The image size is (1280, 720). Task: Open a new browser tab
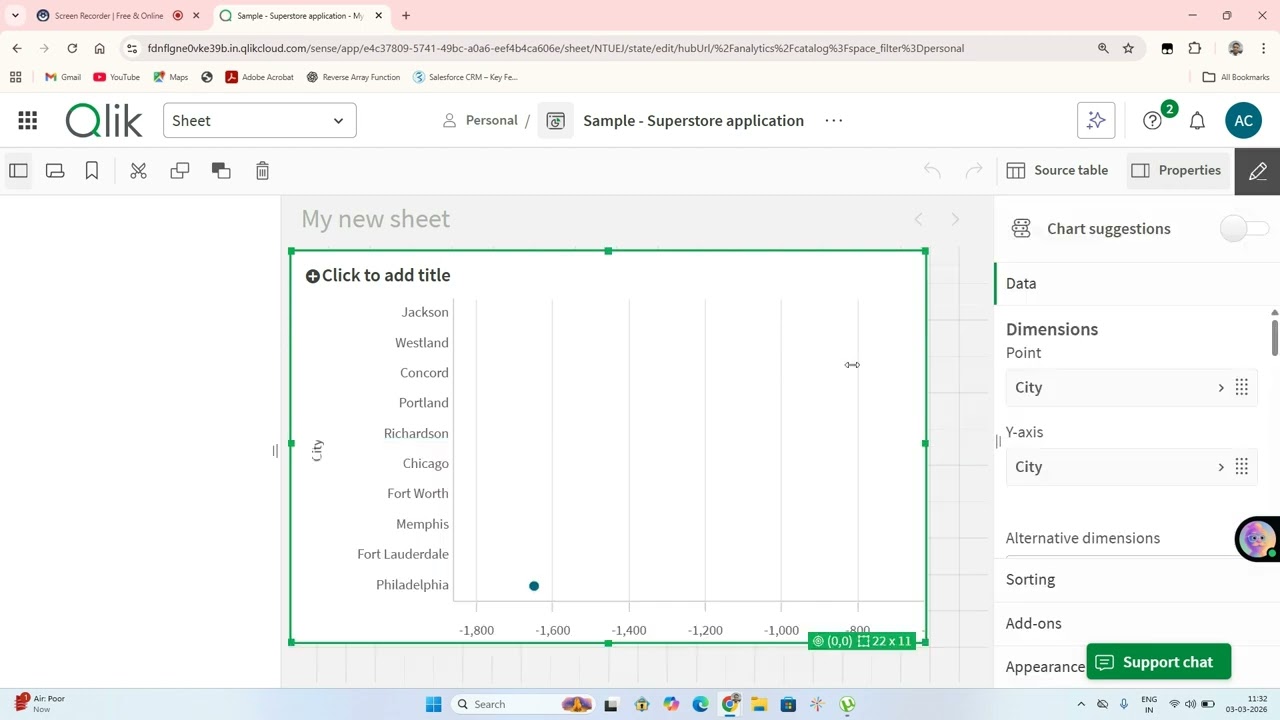pyautogui.click(x=406, y=16)
